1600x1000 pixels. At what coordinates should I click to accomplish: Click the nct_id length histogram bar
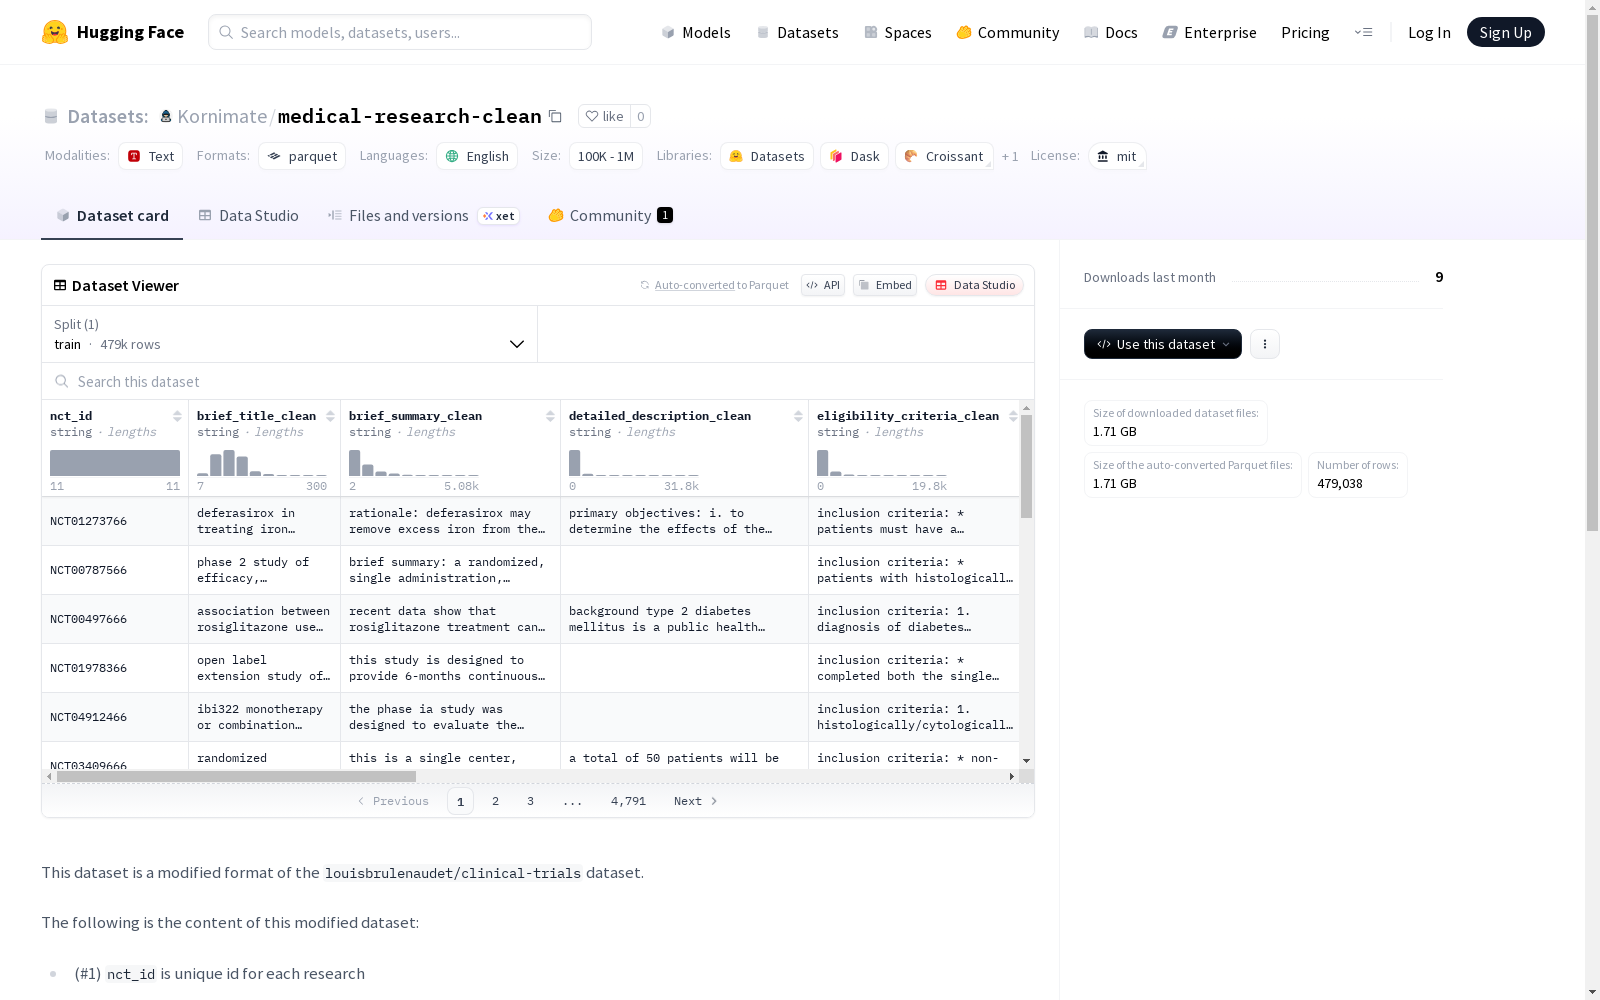115,463
